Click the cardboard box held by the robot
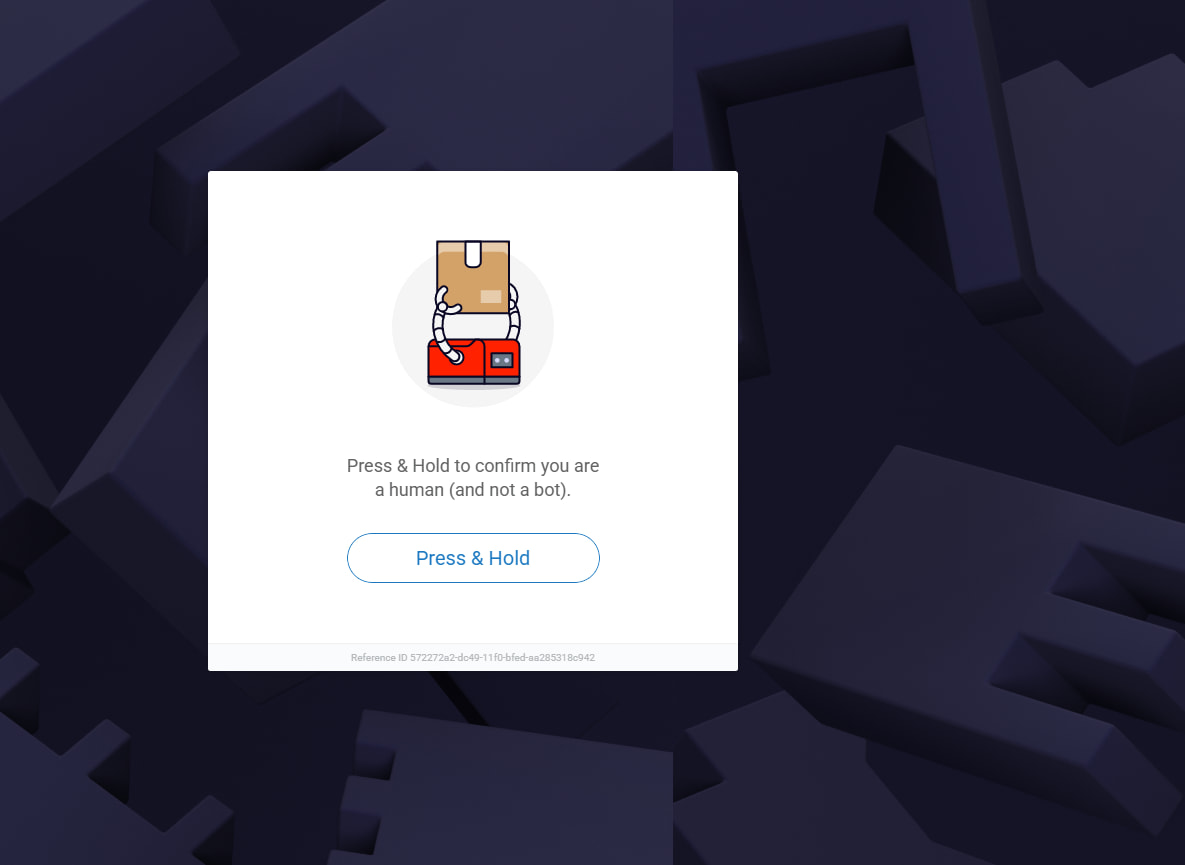1185x865 pixels. point(473,276)
